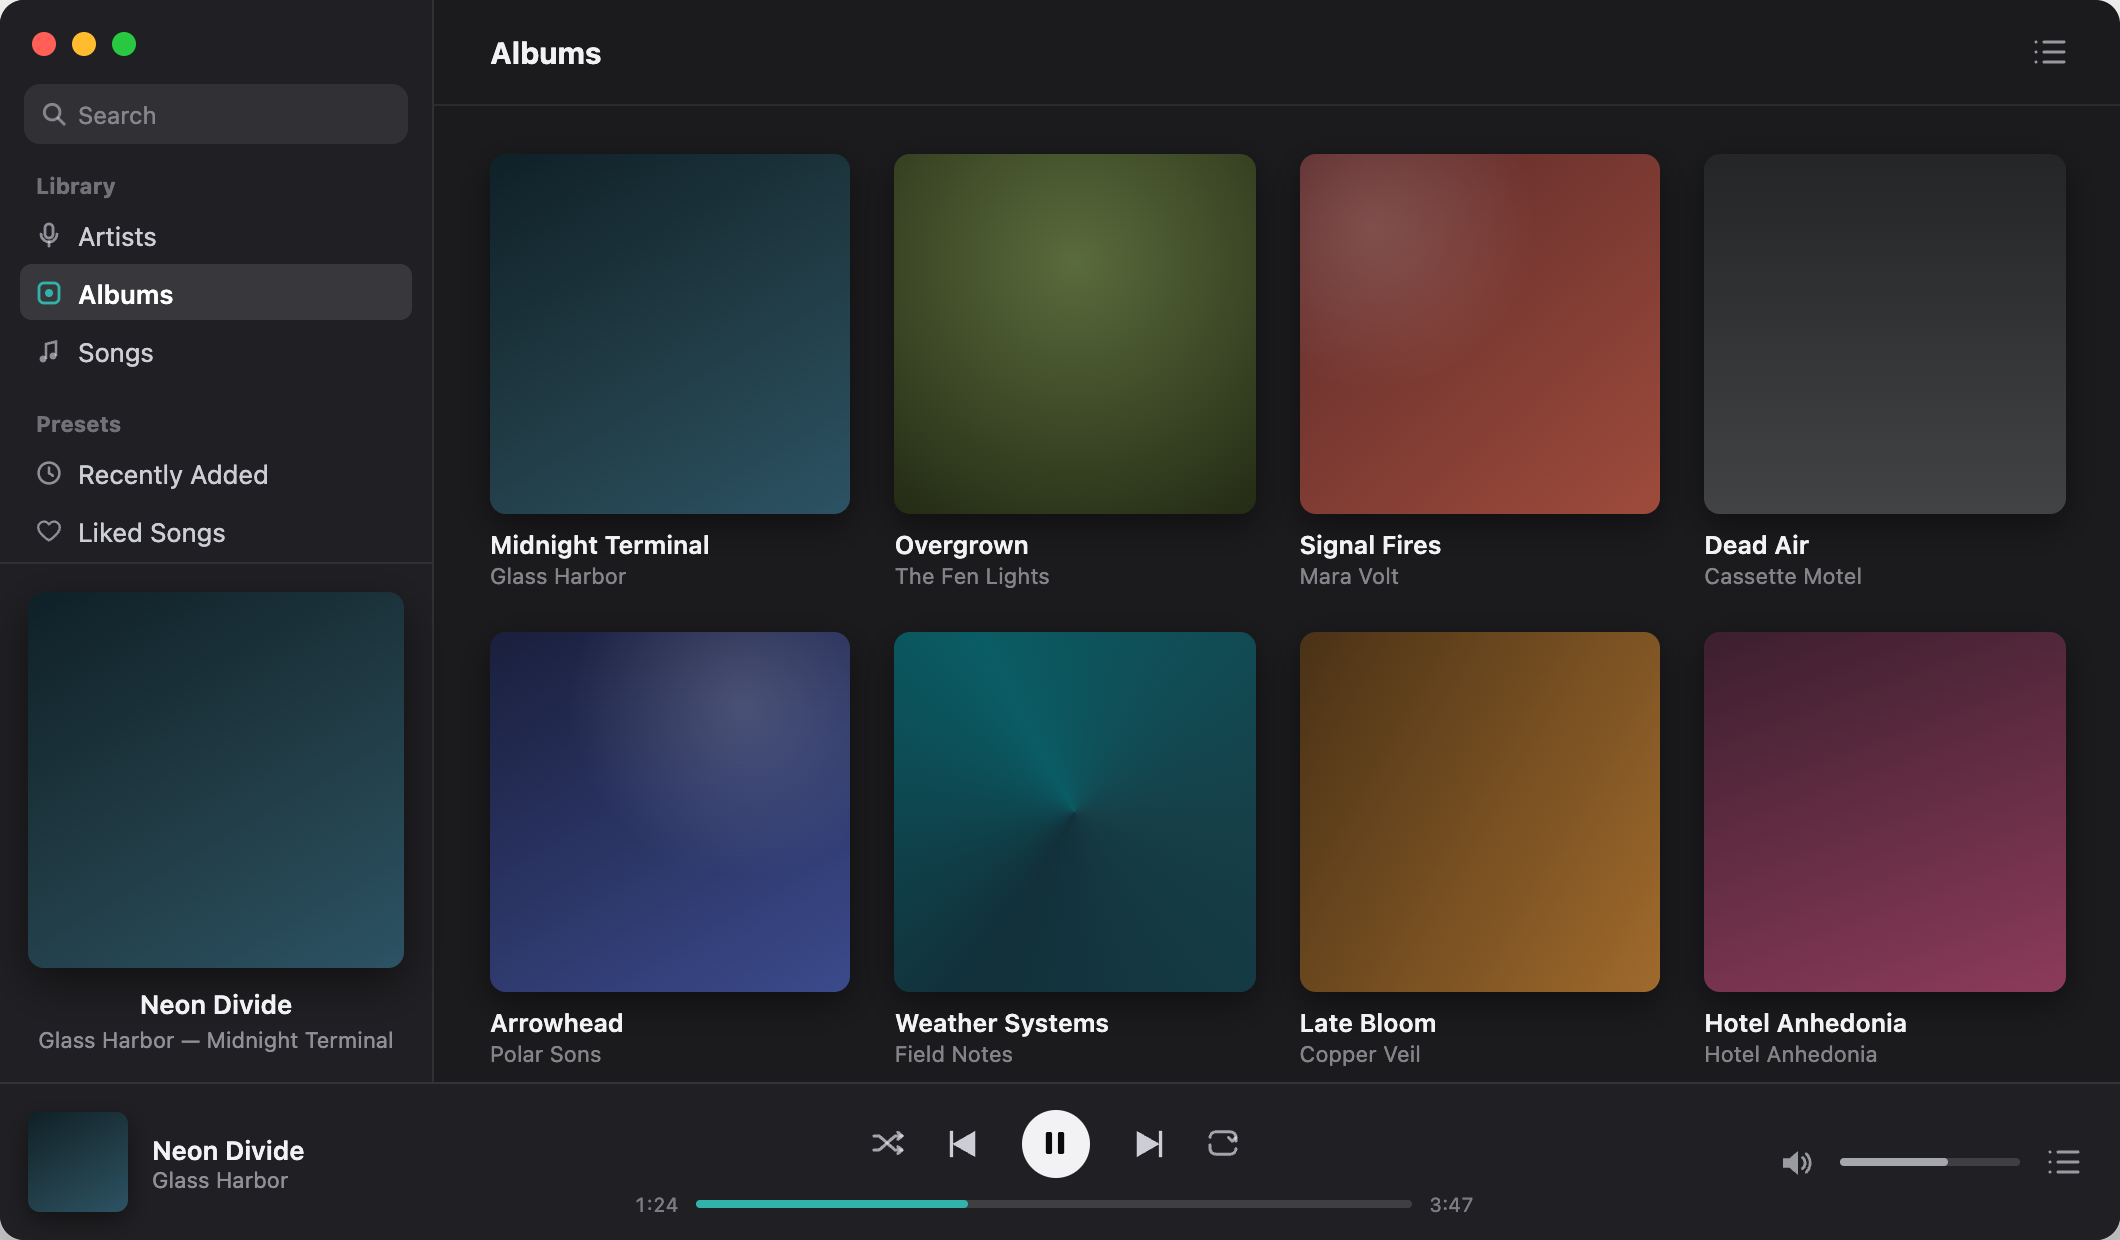The height and width of the screenshot is (1240, 2120).
Task: Open the Late Bloom album cover
Action: (1480, 812)
